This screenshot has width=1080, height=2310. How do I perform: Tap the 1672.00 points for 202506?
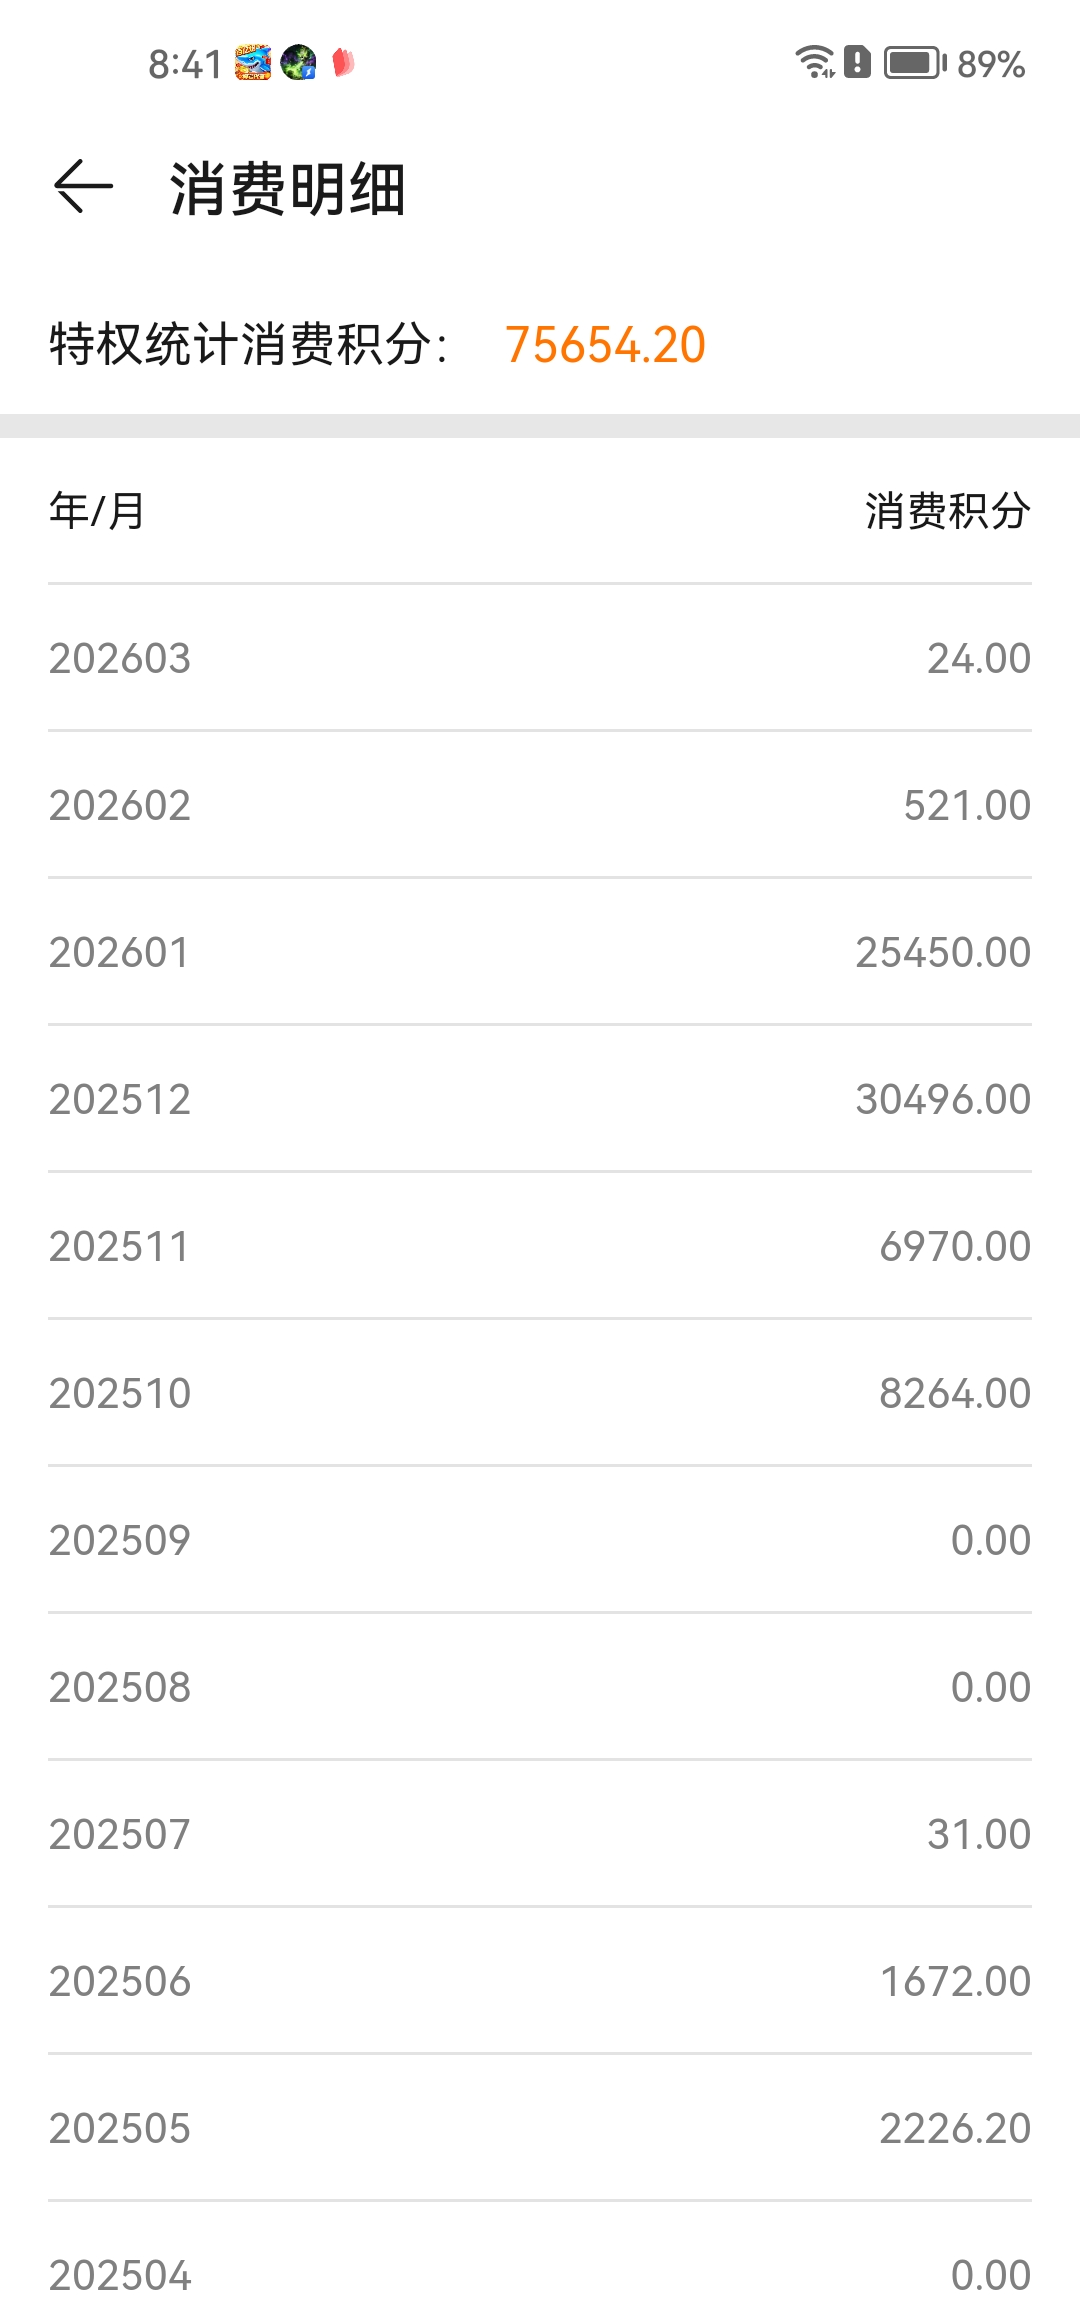[954, 1981]
